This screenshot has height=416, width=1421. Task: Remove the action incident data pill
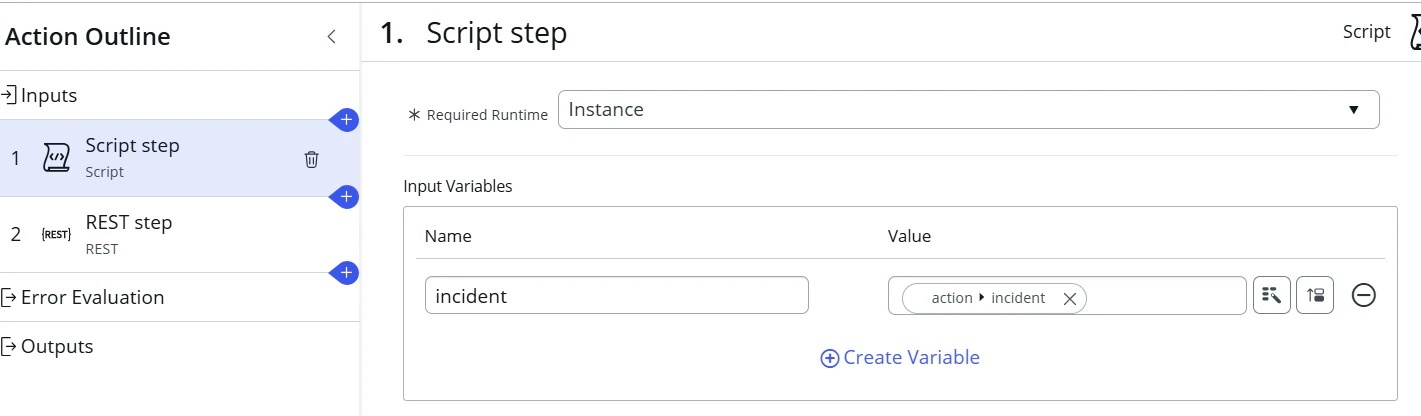(x=1069, y=298)
